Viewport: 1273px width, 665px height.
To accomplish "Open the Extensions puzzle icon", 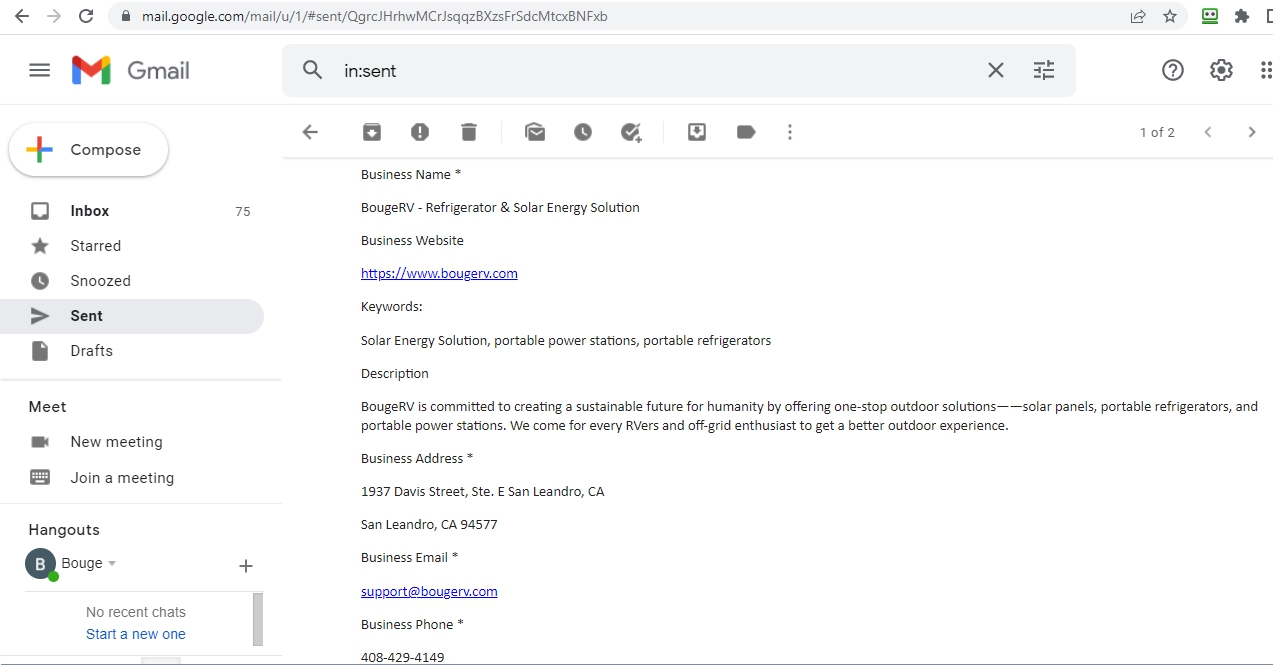I will tap(1242, 16).
